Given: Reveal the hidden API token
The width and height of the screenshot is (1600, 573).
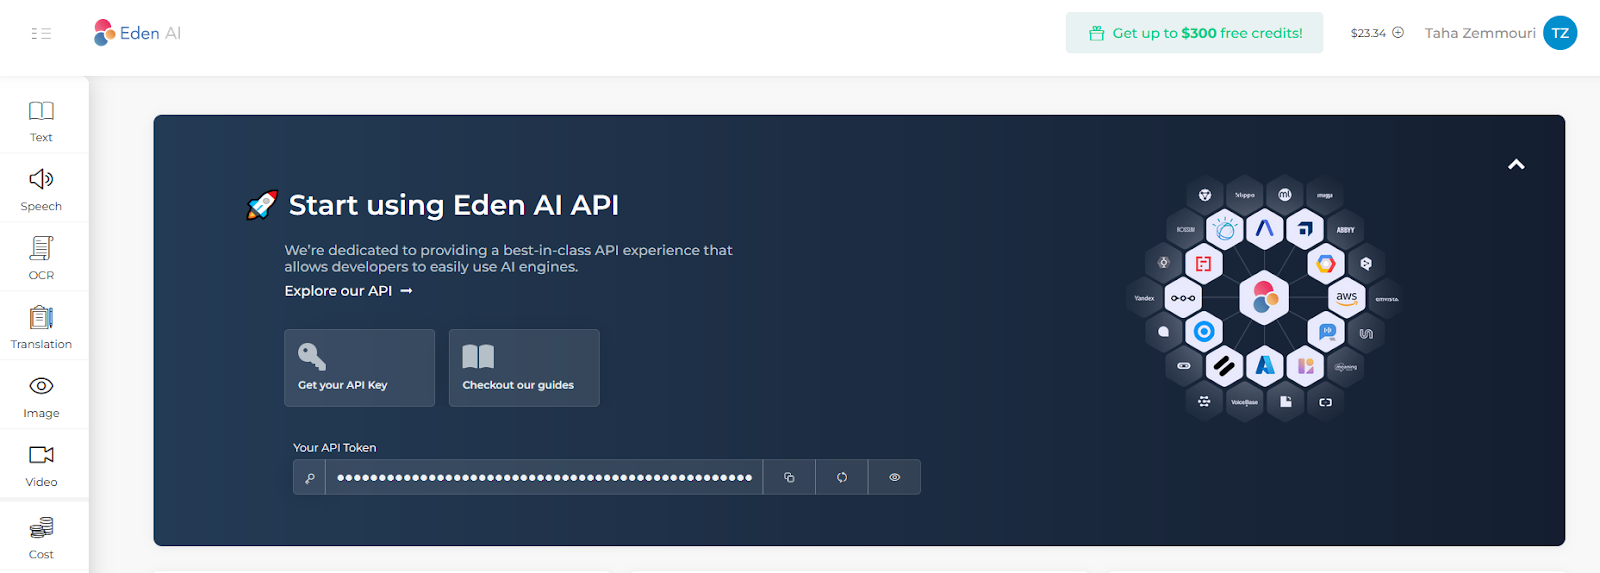Looking at the screenshot, I should tap(895, 477).
